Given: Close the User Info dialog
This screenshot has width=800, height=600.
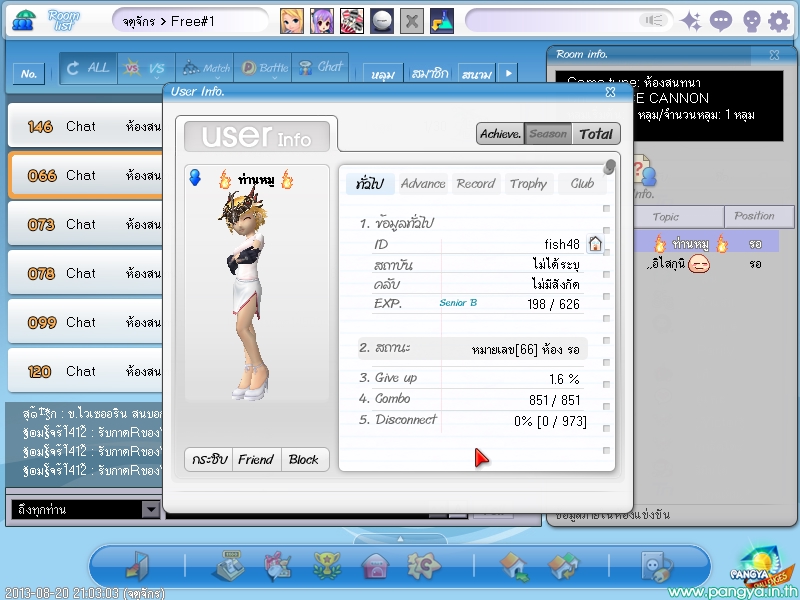Looking at the screenshot, I should point(610,91).
